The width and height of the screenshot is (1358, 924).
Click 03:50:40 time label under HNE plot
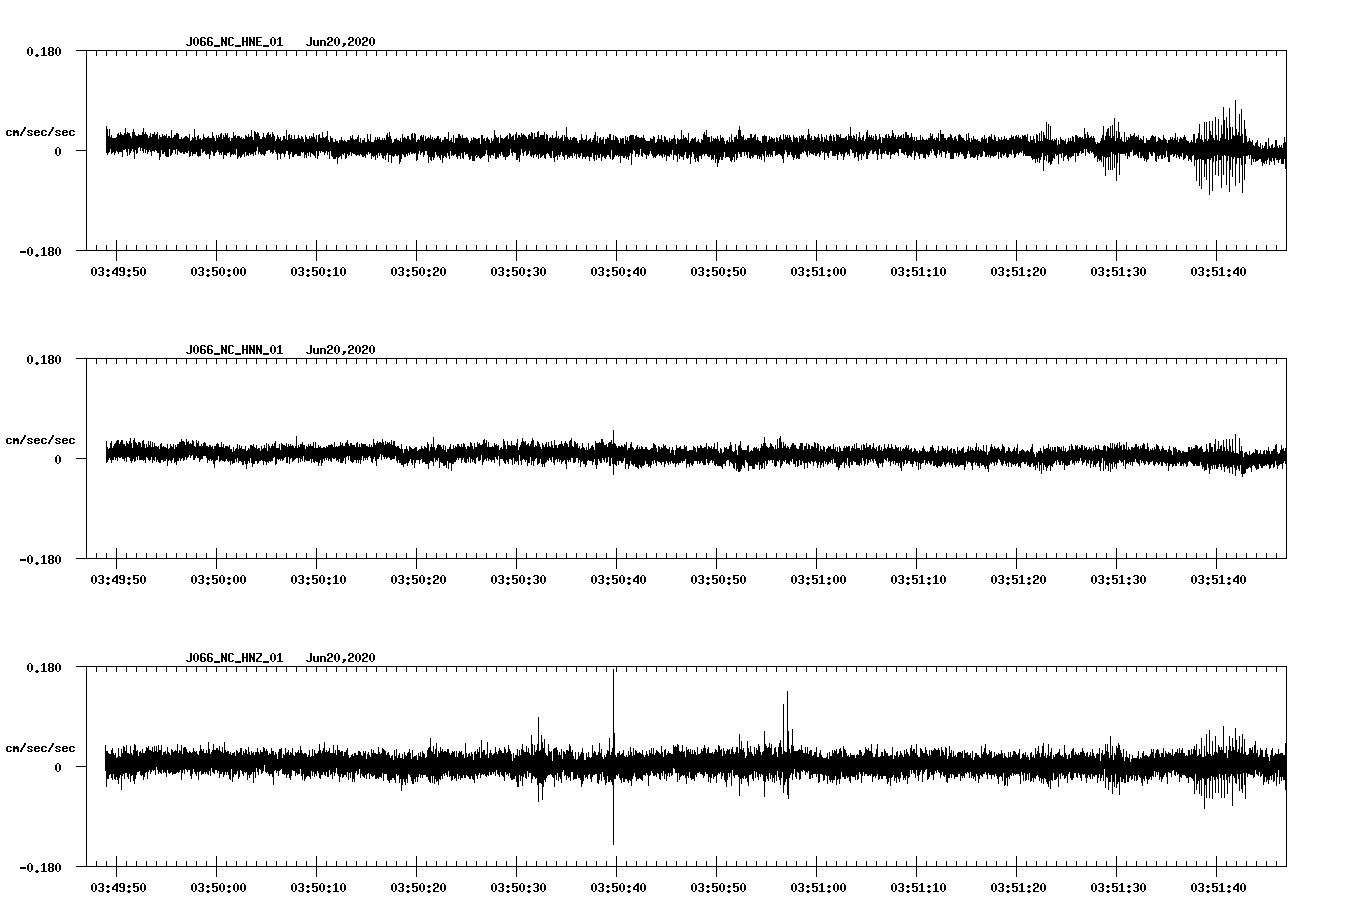tap(618, 271)
